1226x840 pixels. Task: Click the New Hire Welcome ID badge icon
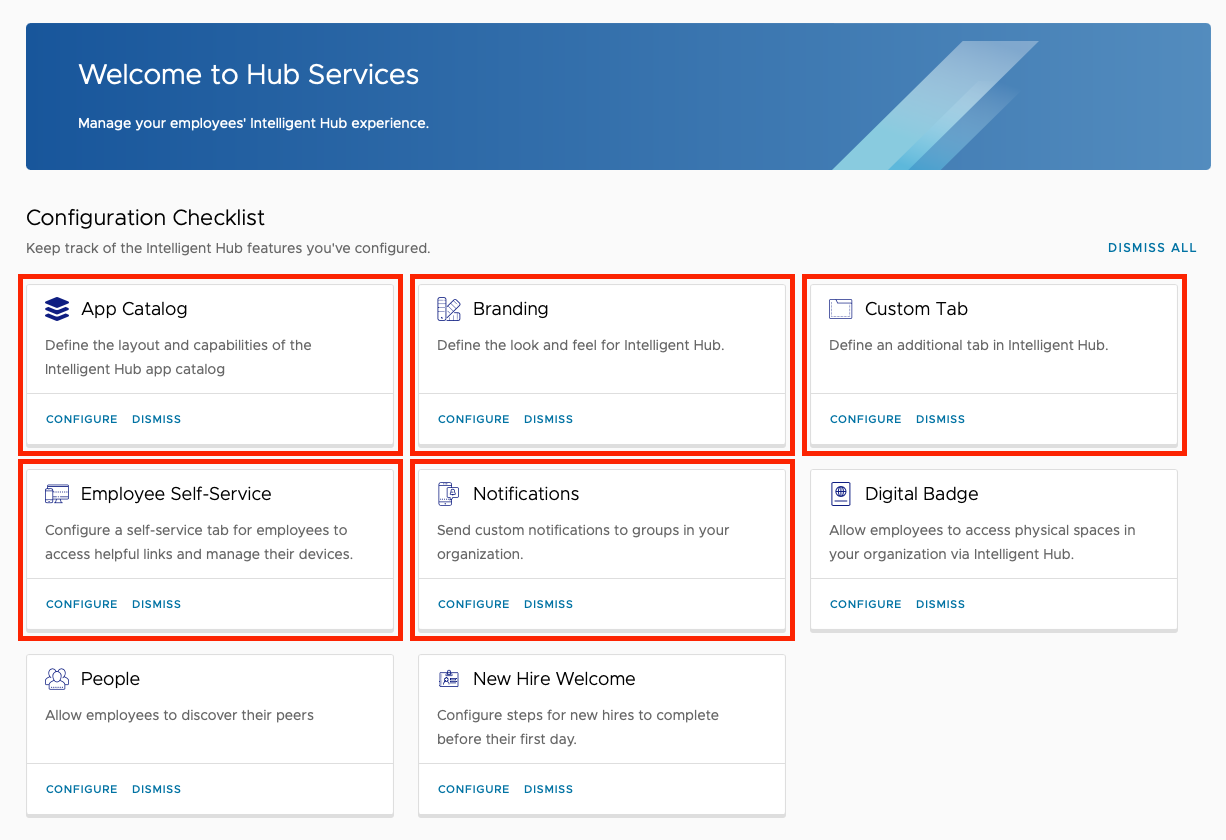click(x=449, y=678)
